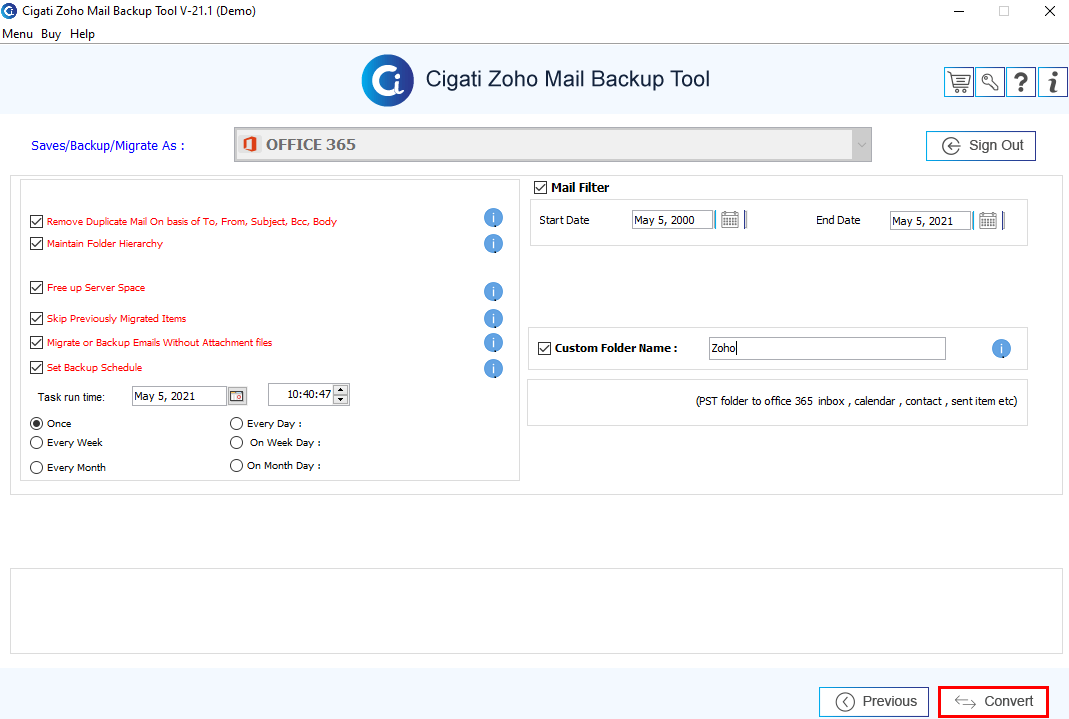Click the PST folder to office 365 note
Image resolution: width=1069 pixels, height=719 pixels.
[x=856, y=401]
